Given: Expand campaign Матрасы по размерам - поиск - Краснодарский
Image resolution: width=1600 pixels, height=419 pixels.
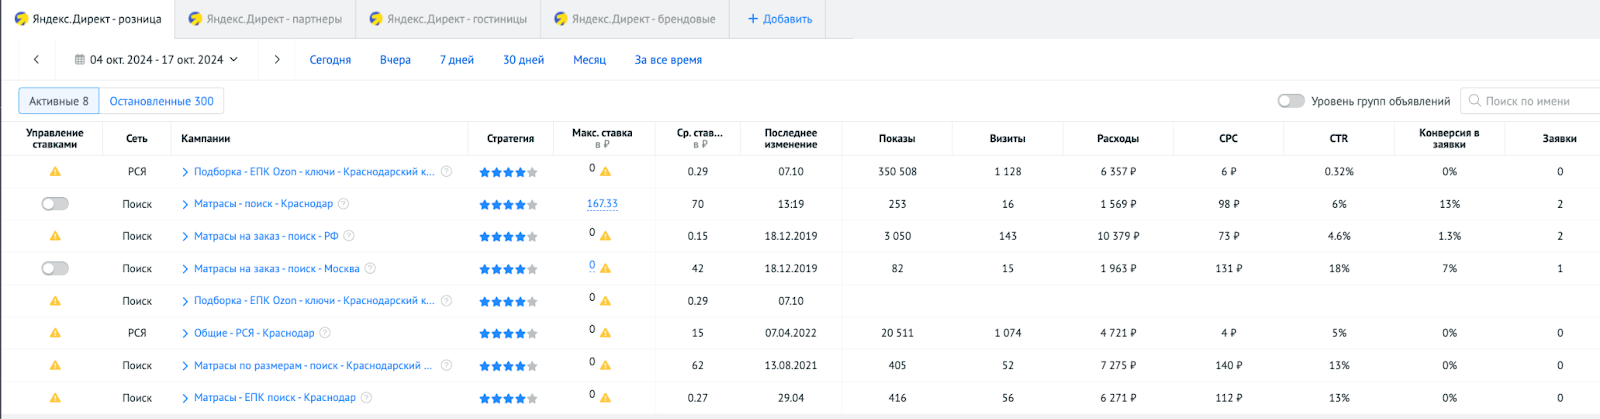Looking at the screenshot, I should coord(186,366).
